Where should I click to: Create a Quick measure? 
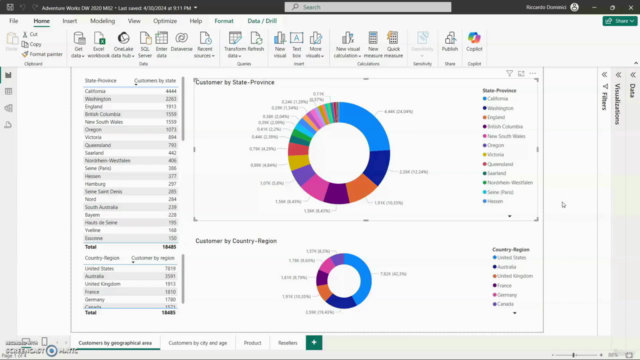pyautogui.click(x=393, y=45)
